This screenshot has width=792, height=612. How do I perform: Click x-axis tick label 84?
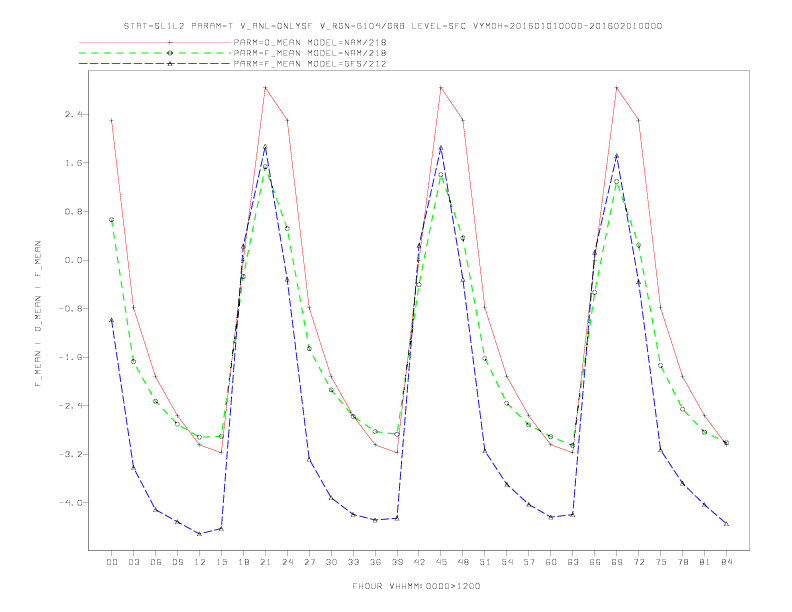pos(726,562)
